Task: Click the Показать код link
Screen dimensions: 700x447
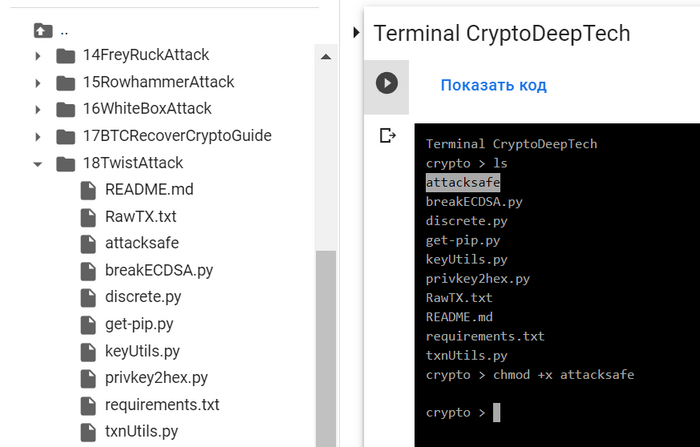Action: (x=493, y=85)
